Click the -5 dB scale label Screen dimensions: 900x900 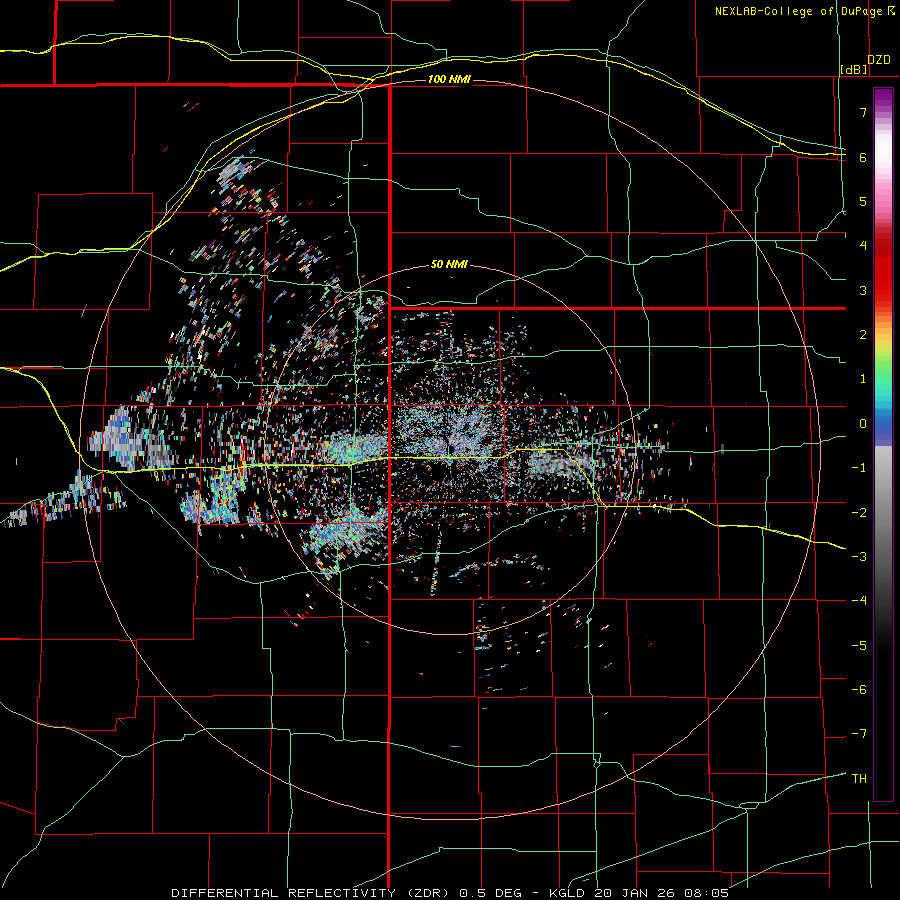click(859, 646)
